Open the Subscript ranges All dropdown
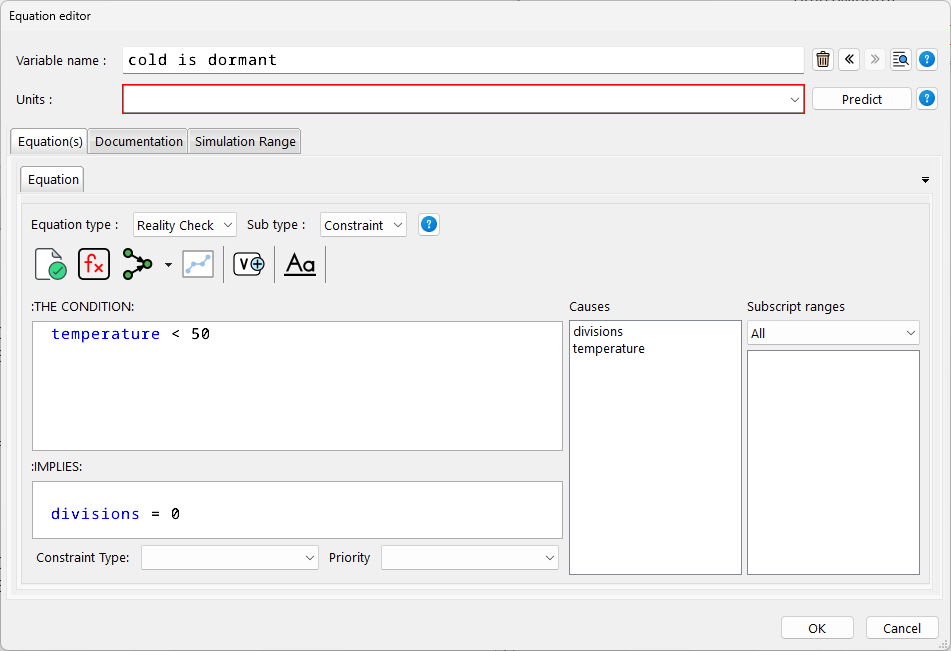Image resolution: width=951 pixels, height=651 pixels. point(832,333)
